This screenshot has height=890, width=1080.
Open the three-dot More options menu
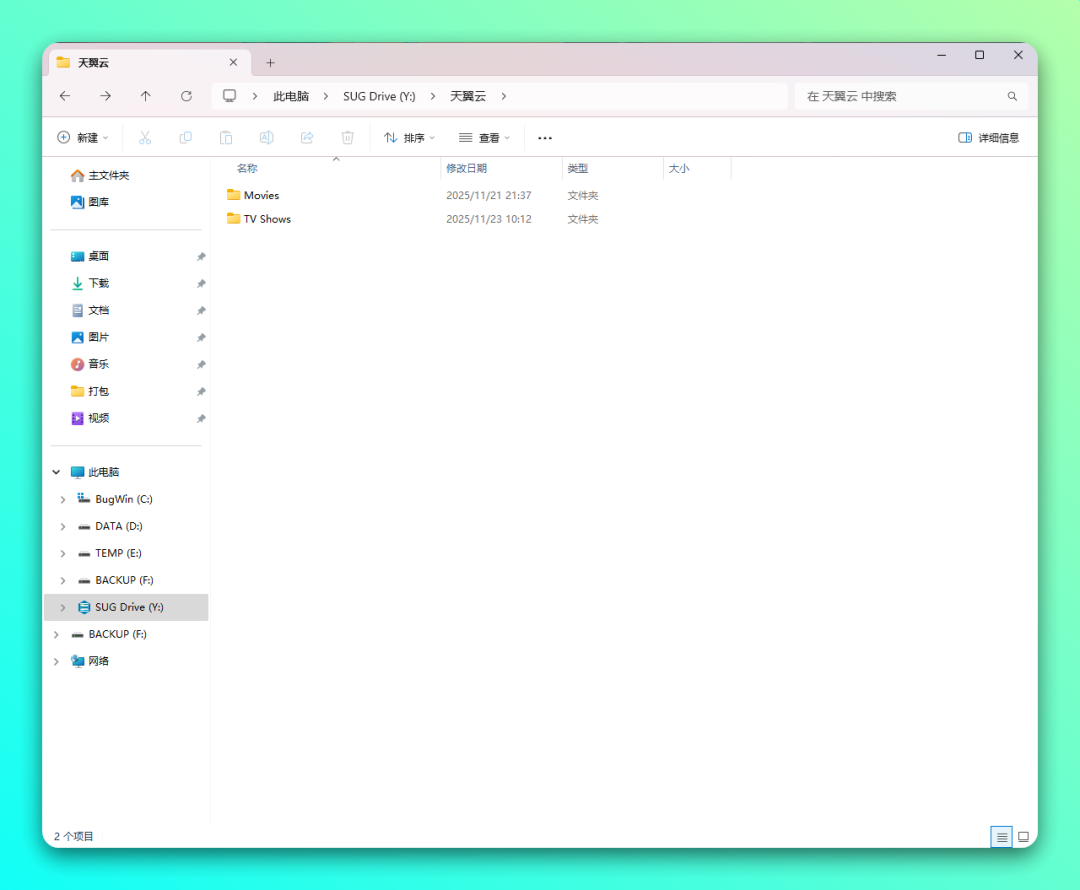coord(545,138)
